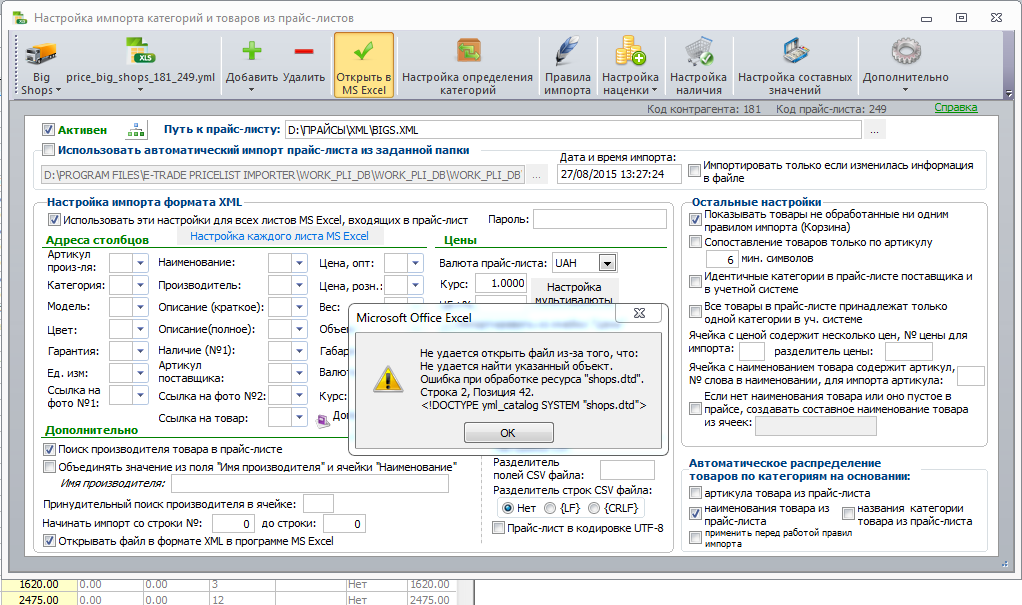The image size is (1022, 605).
Task: Toggle the Активен checkbox
Action: tap(48, 130)
